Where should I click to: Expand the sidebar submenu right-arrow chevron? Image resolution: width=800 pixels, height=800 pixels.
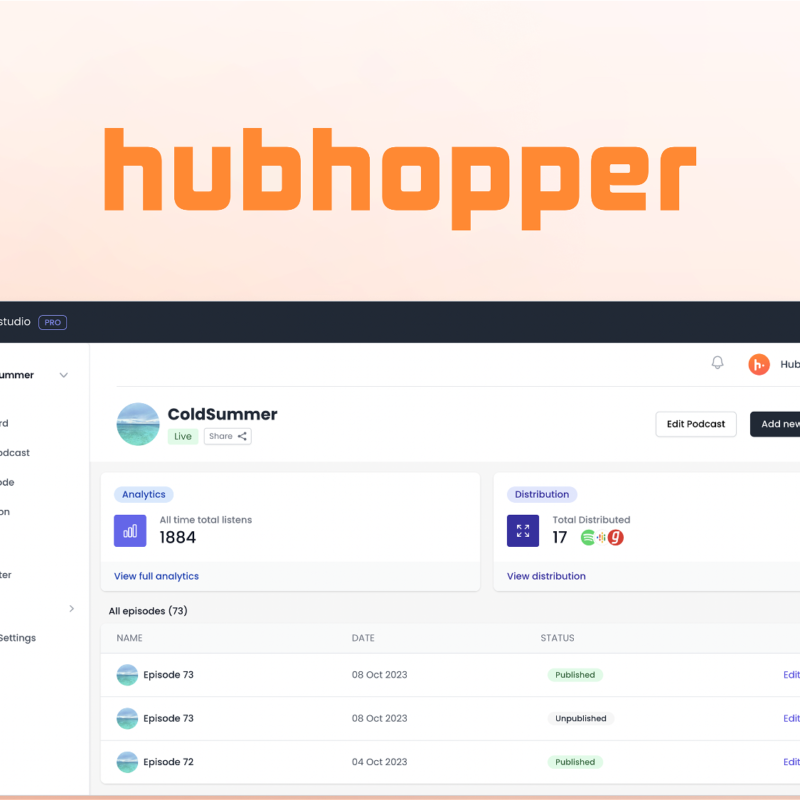coord(71,608)
